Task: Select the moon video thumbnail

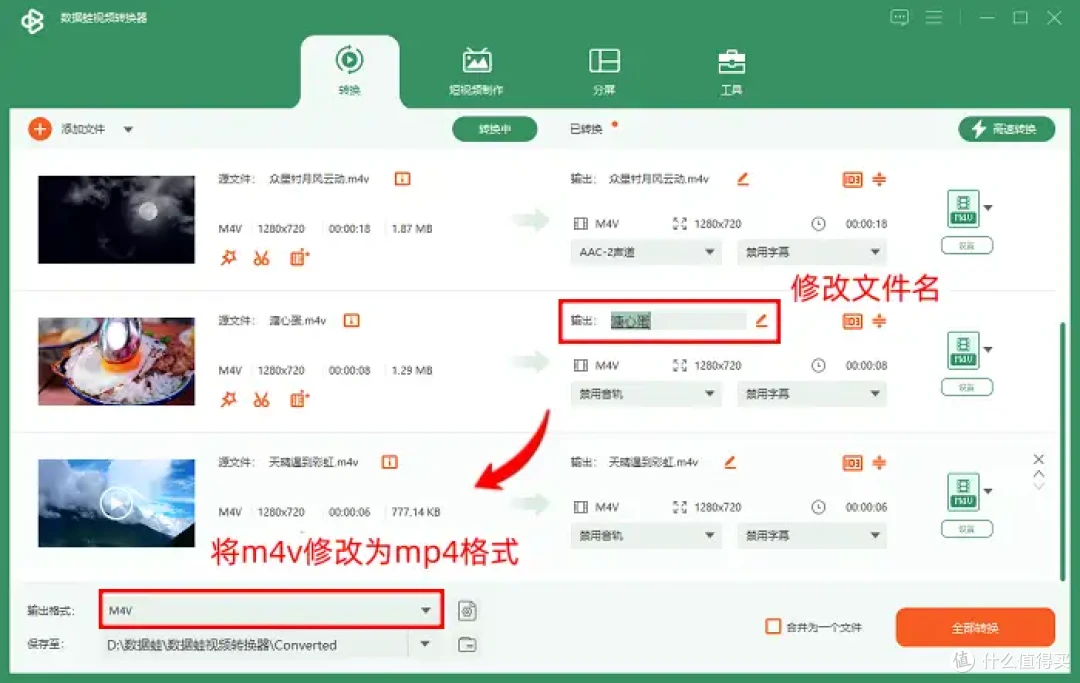Action: point(116,220)
